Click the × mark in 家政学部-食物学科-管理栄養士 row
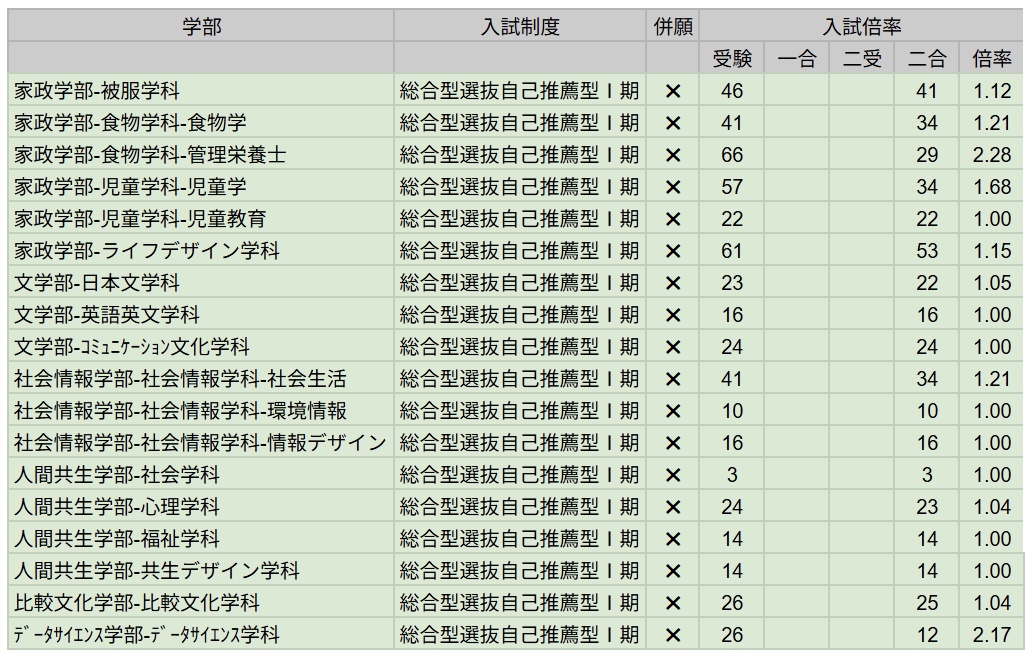1030x654 pixels. (673, 155)
